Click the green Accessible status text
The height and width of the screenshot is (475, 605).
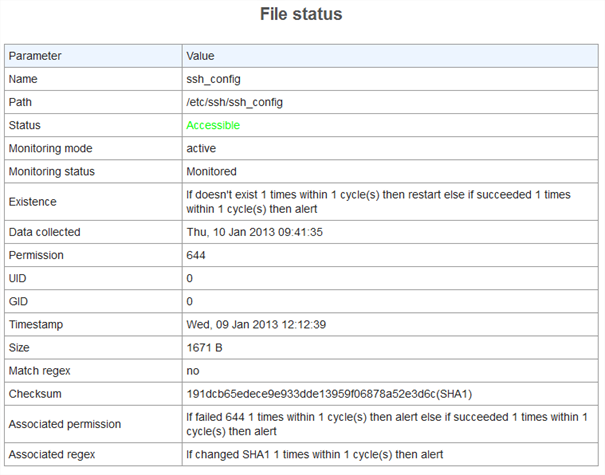point(213,125)
